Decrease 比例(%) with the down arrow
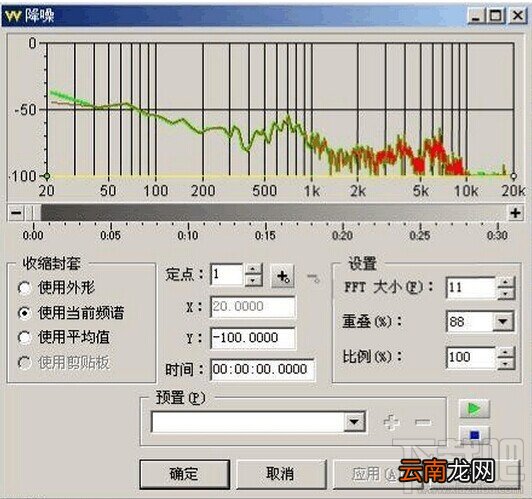Viewport: 532px width, 499px height. click(506, 363)
